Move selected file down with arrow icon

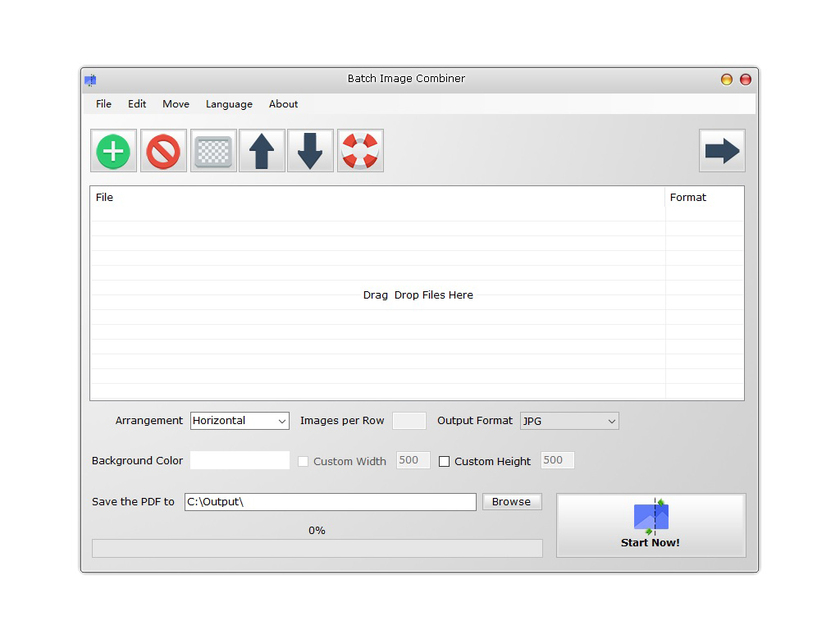click(x=310, y=151)
